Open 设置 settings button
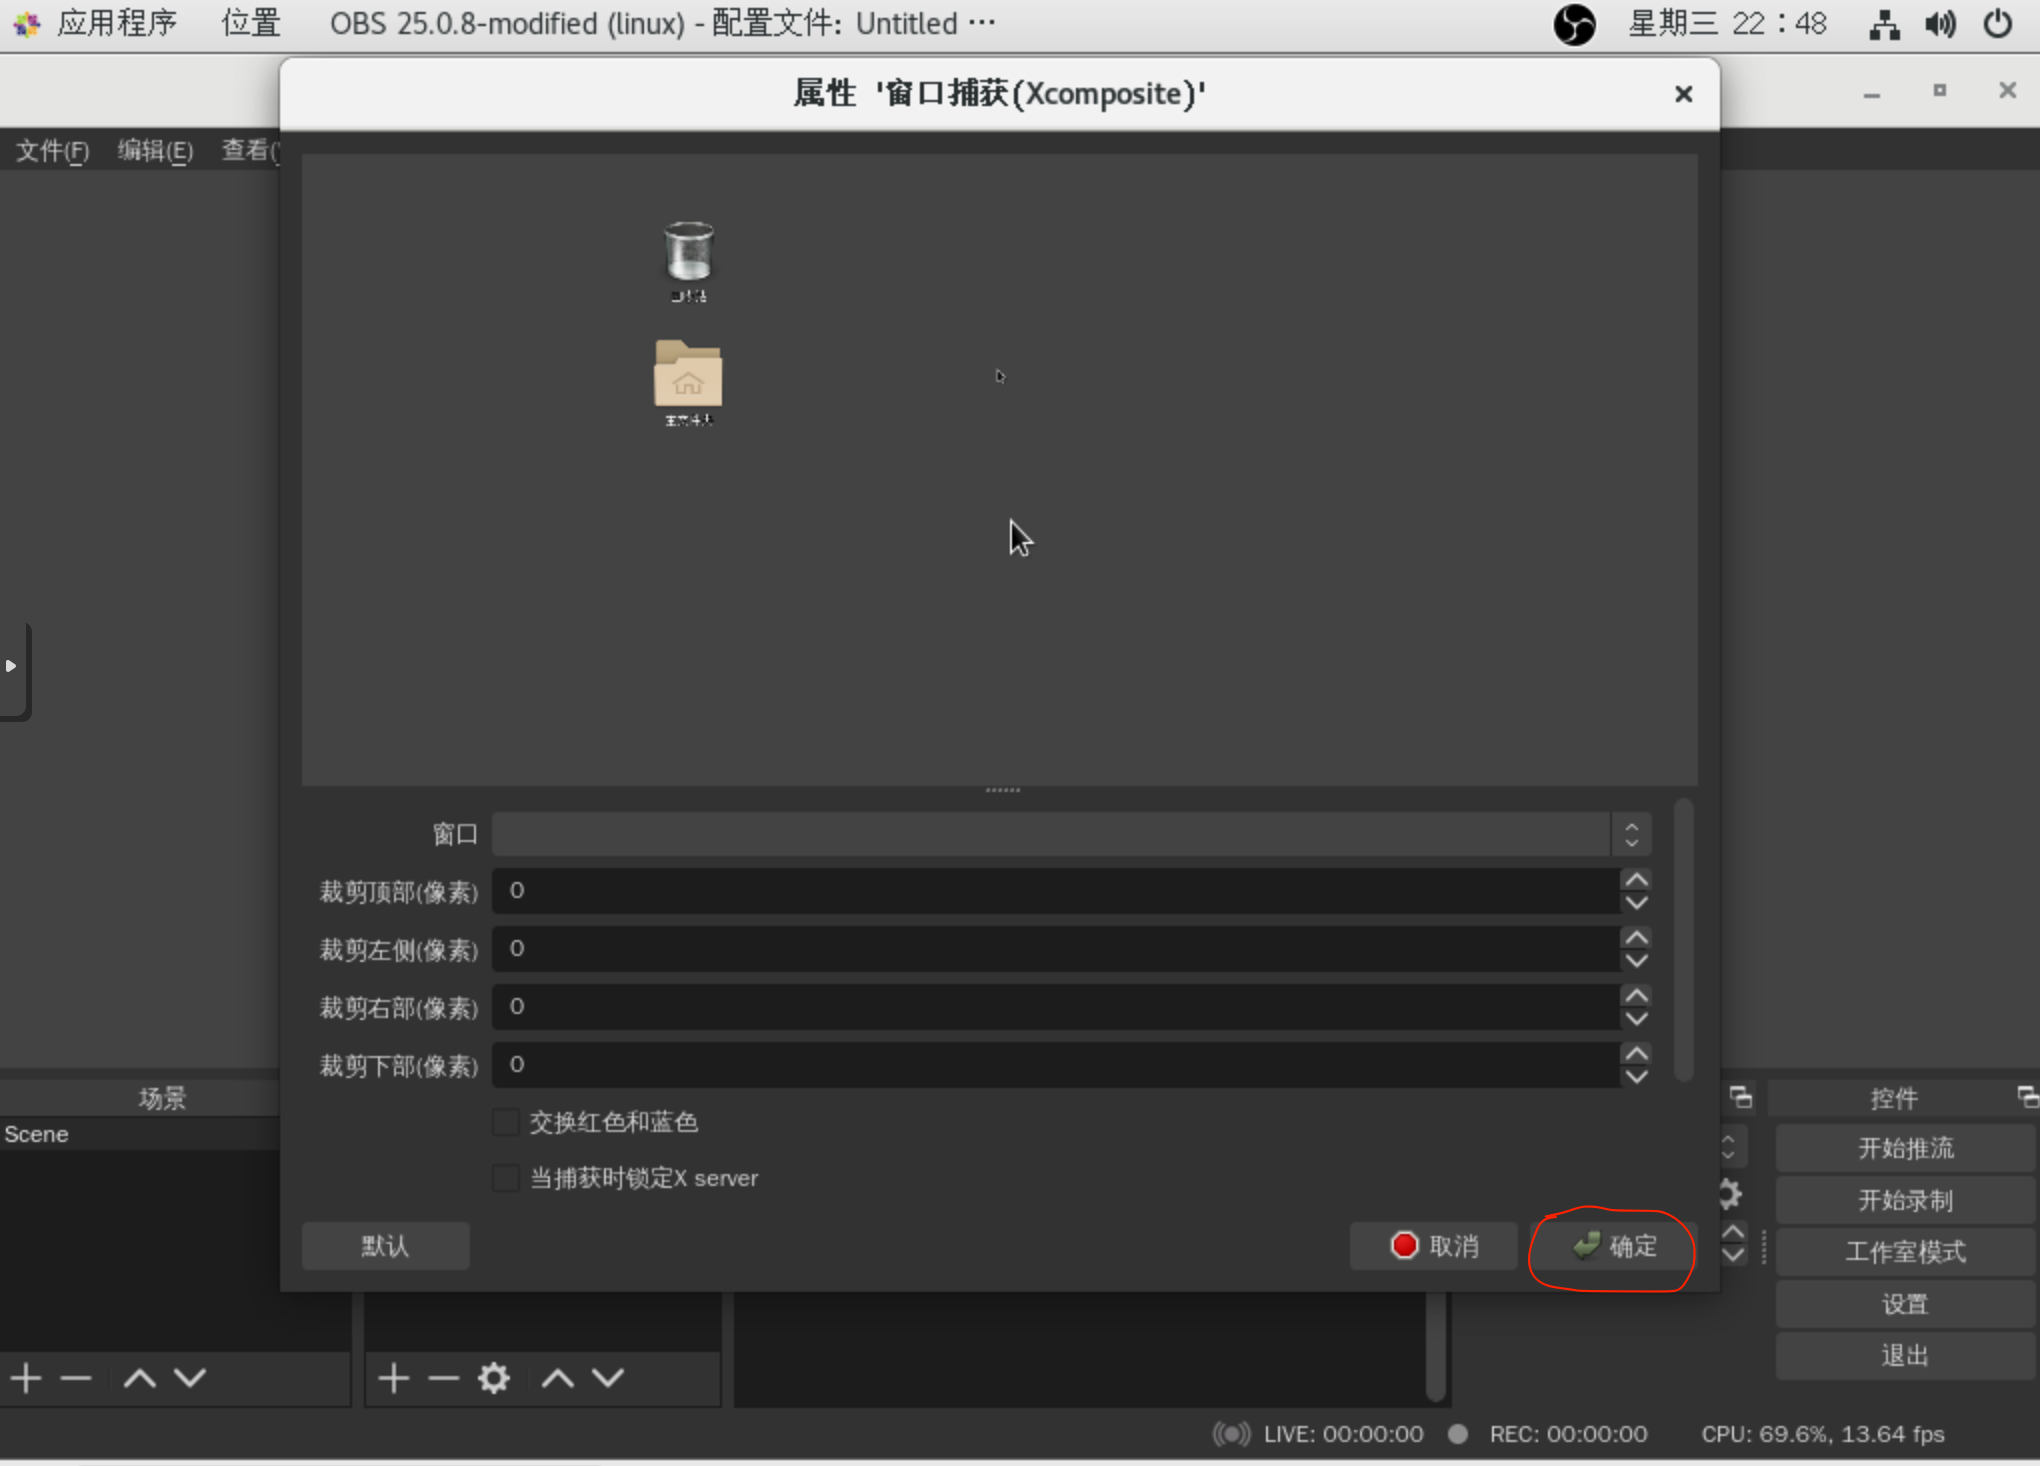This screenshot has width=2040, height=1466. 1905,1304
